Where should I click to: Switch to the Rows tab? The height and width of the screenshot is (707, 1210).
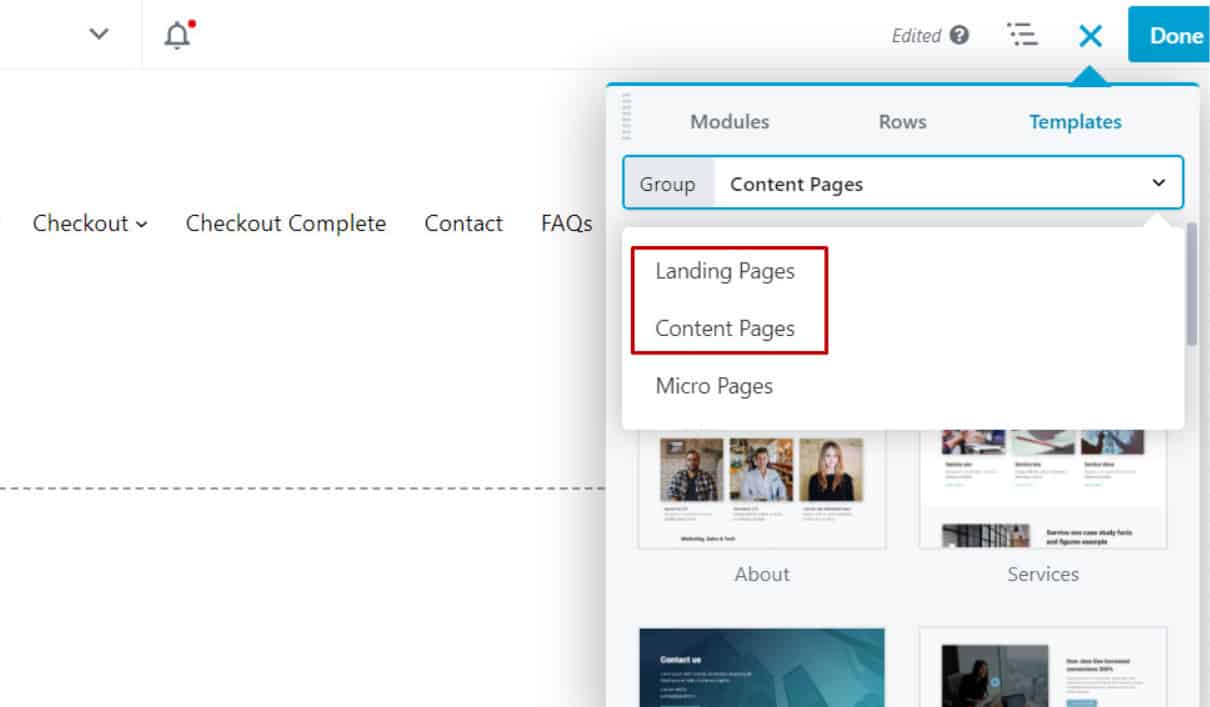coord(902,122)
